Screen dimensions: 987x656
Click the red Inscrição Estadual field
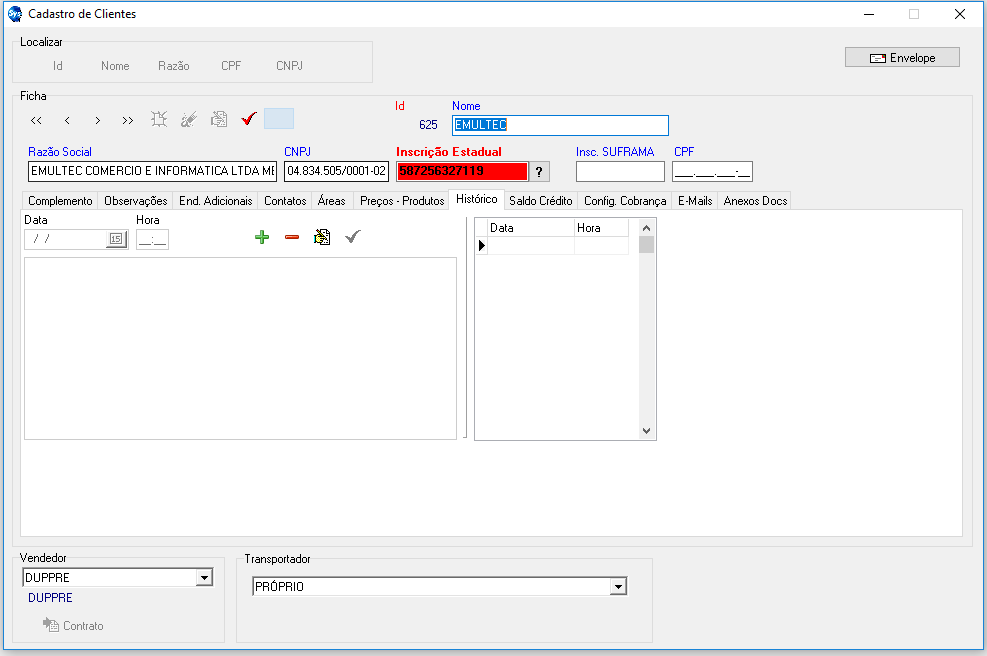(461, 171)
